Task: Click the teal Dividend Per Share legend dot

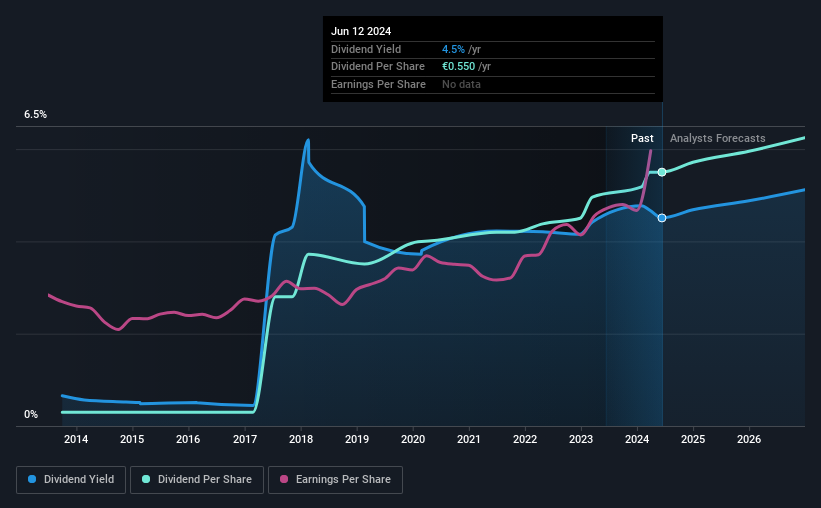Action: [146, 479]
